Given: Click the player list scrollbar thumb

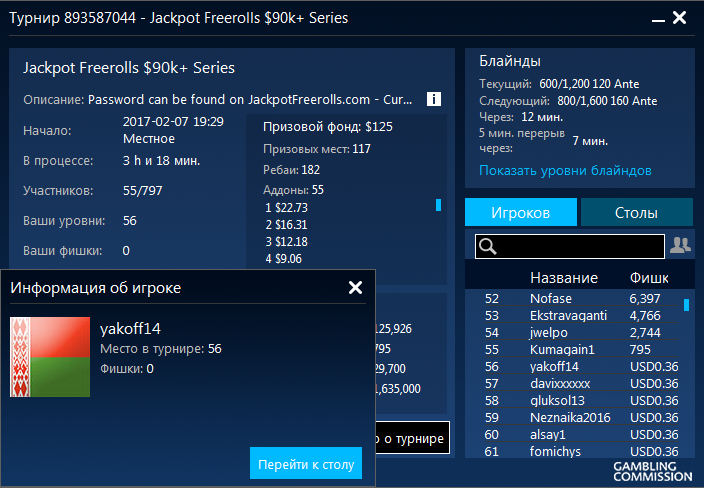Looking at the screenshot, I should (x=686, y=305).
